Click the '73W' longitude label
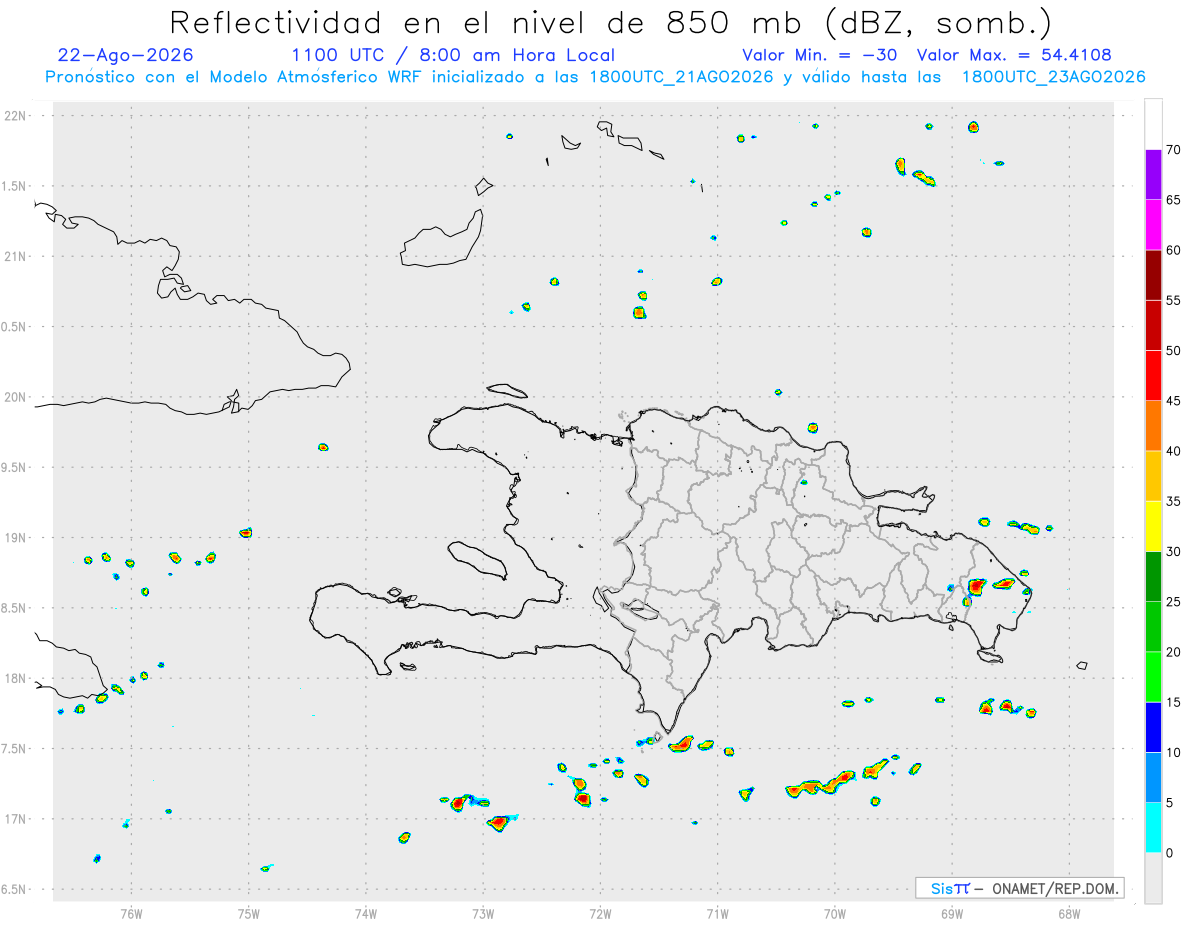The image size is (1200, 927). pos(483,913)
